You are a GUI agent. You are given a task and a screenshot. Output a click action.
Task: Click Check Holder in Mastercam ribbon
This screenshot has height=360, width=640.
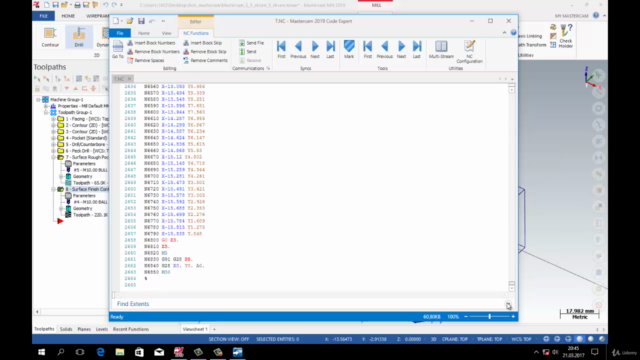(566, 37)
